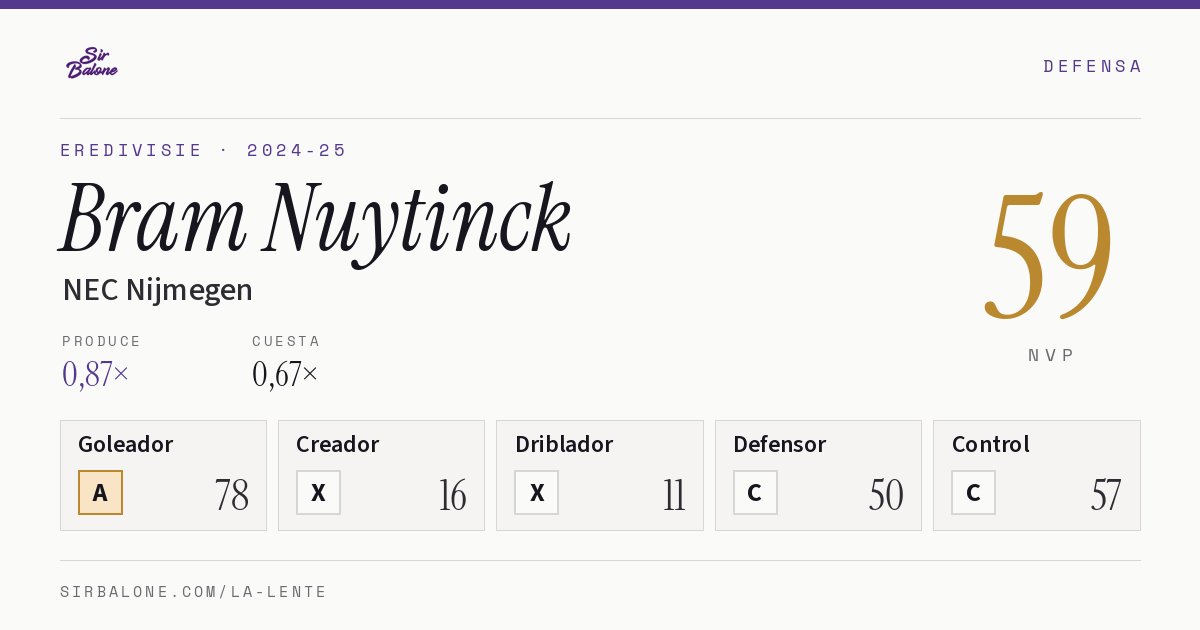This screenshot has width=1200, height=630.
Task: Open the Control stat card
Action: pyautogui.click(x=1037, y=475)
